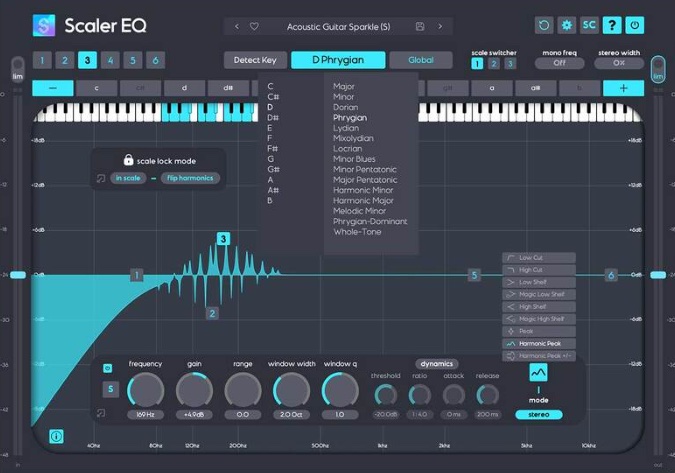Select scale switcher slot 1

tap(477, 64)
